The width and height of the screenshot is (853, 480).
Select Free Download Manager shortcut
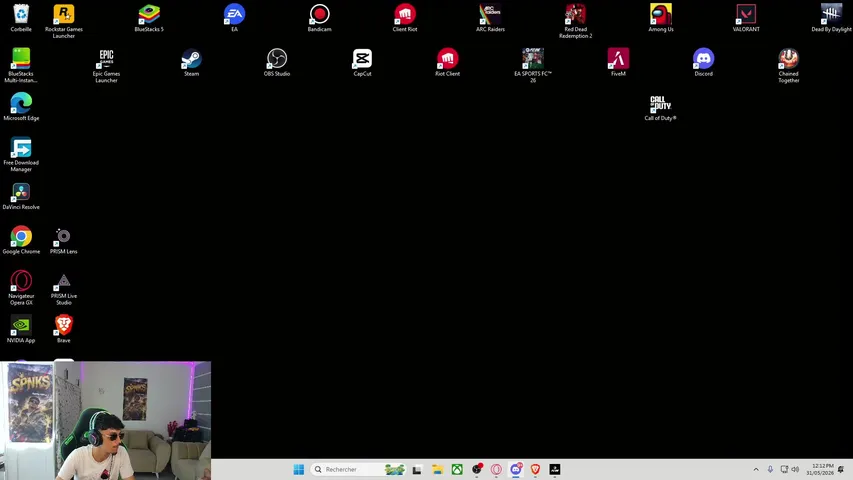click(21, 154)
